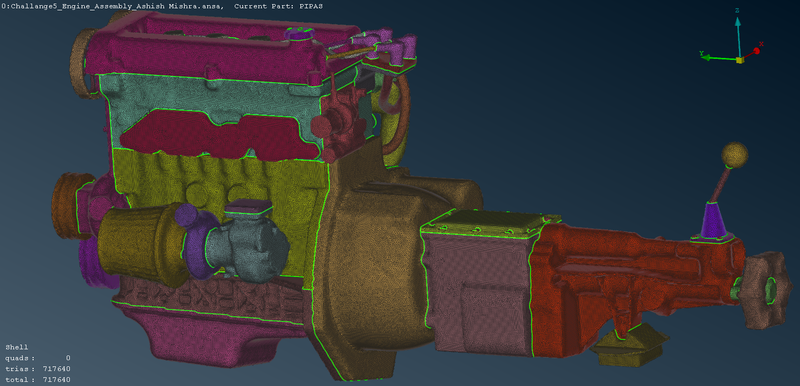Click the red X axis ball of triad

pyautogui.click(x=757, y=50)
